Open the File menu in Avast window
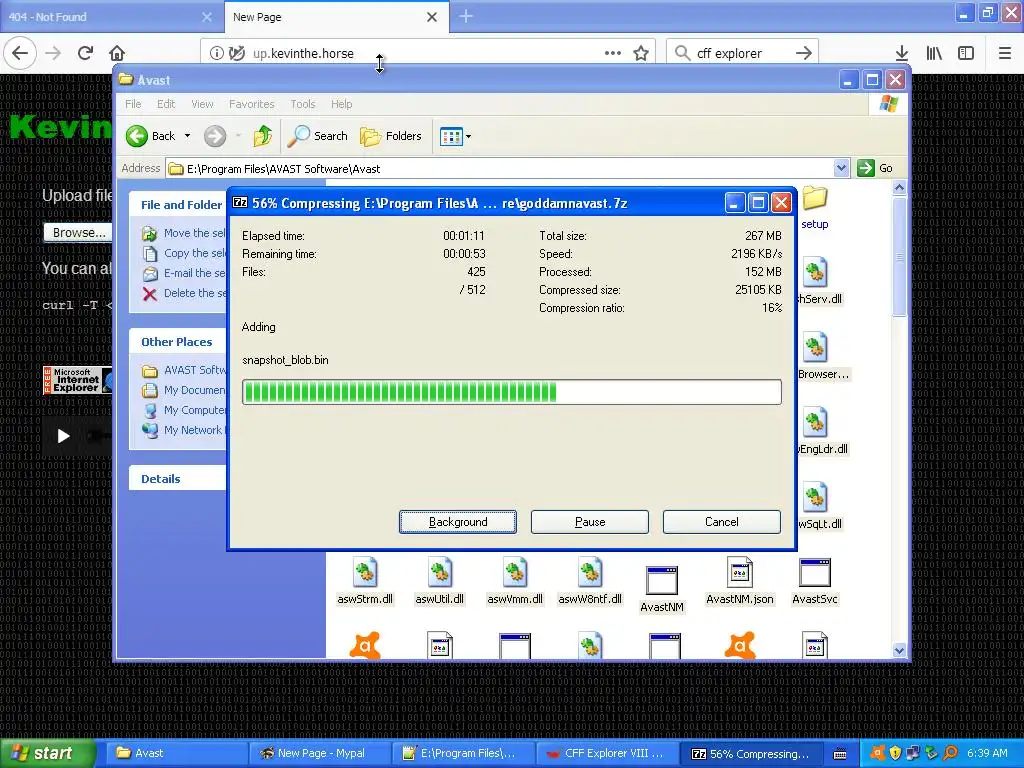 [x=133, y=104]
